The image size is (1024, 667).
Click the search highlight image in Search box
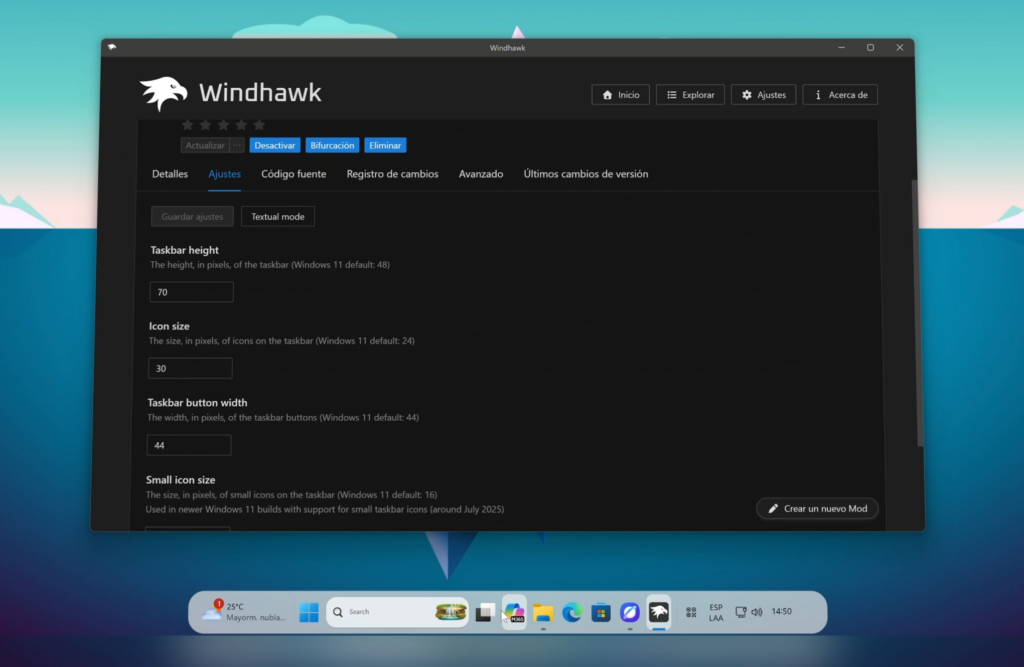pyautogui.click(x=451, y=612)
